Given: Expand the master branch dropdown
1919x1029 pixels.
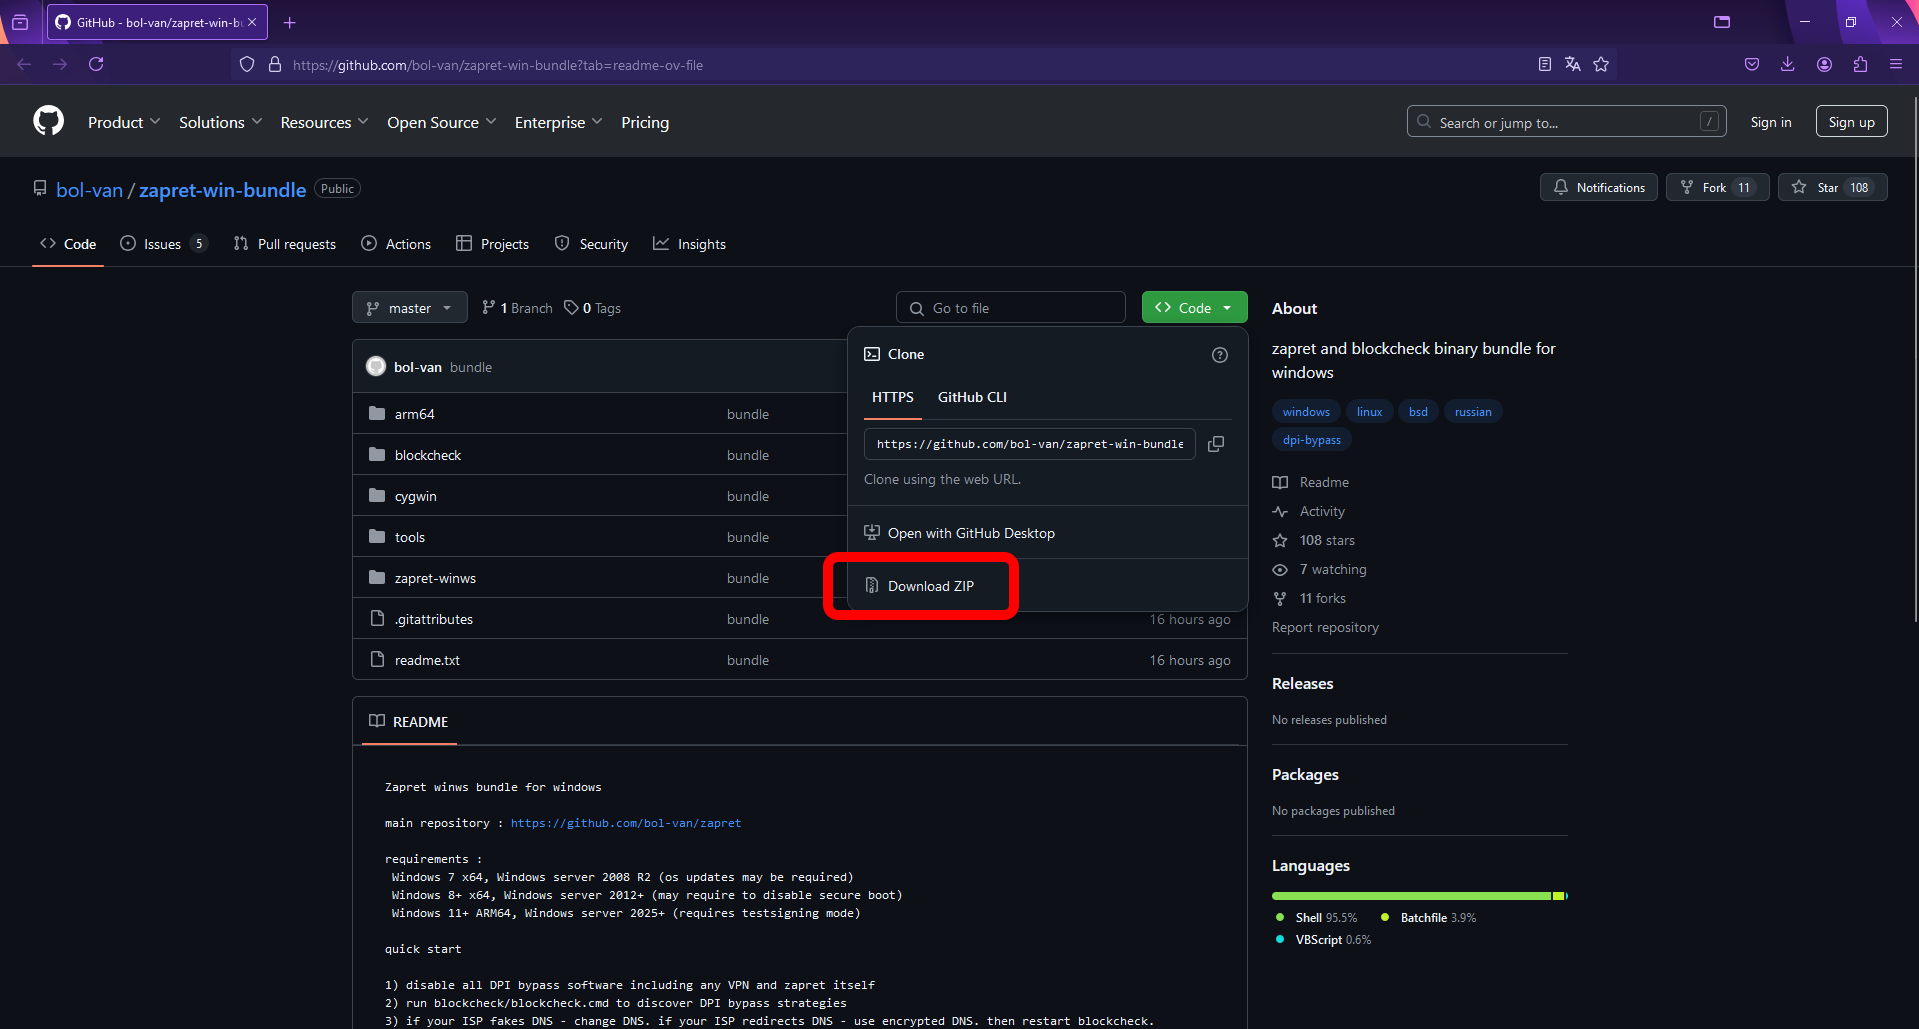Looking at the screenshot, I should (410, 307).
